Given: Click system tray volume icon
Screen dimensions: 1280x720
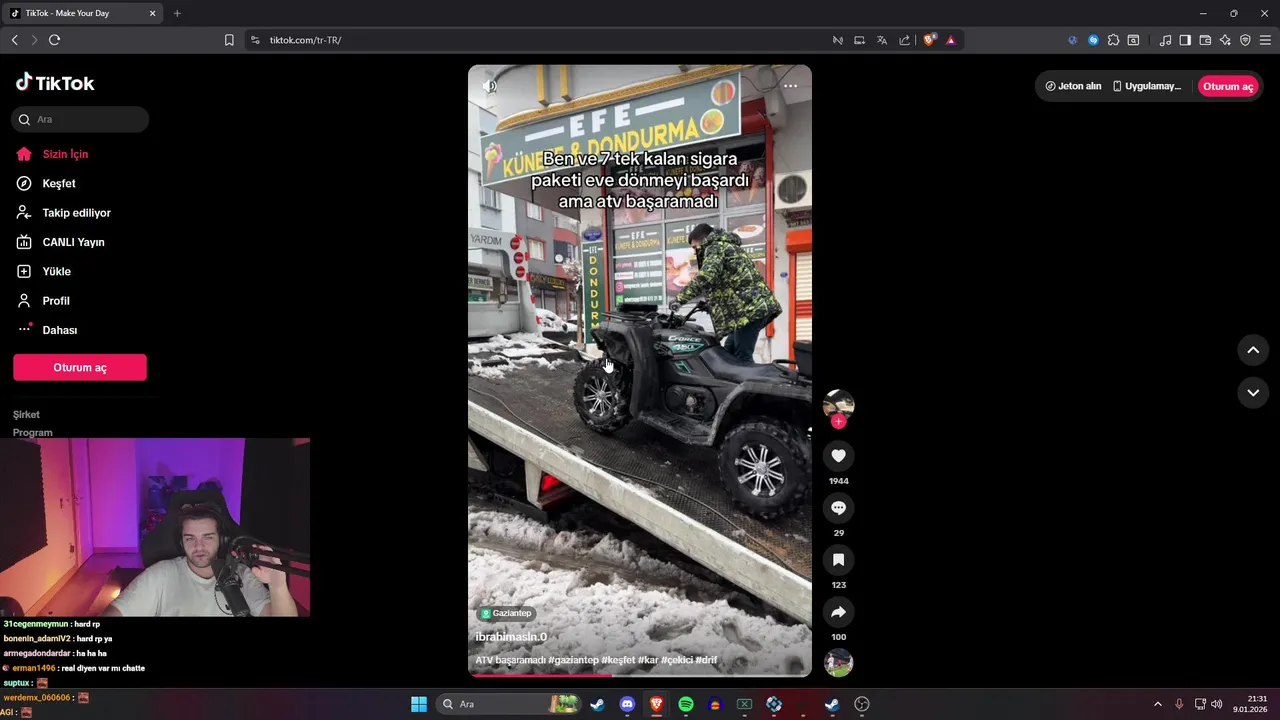Looking at the screenshot, I should tap(1217, 704).
